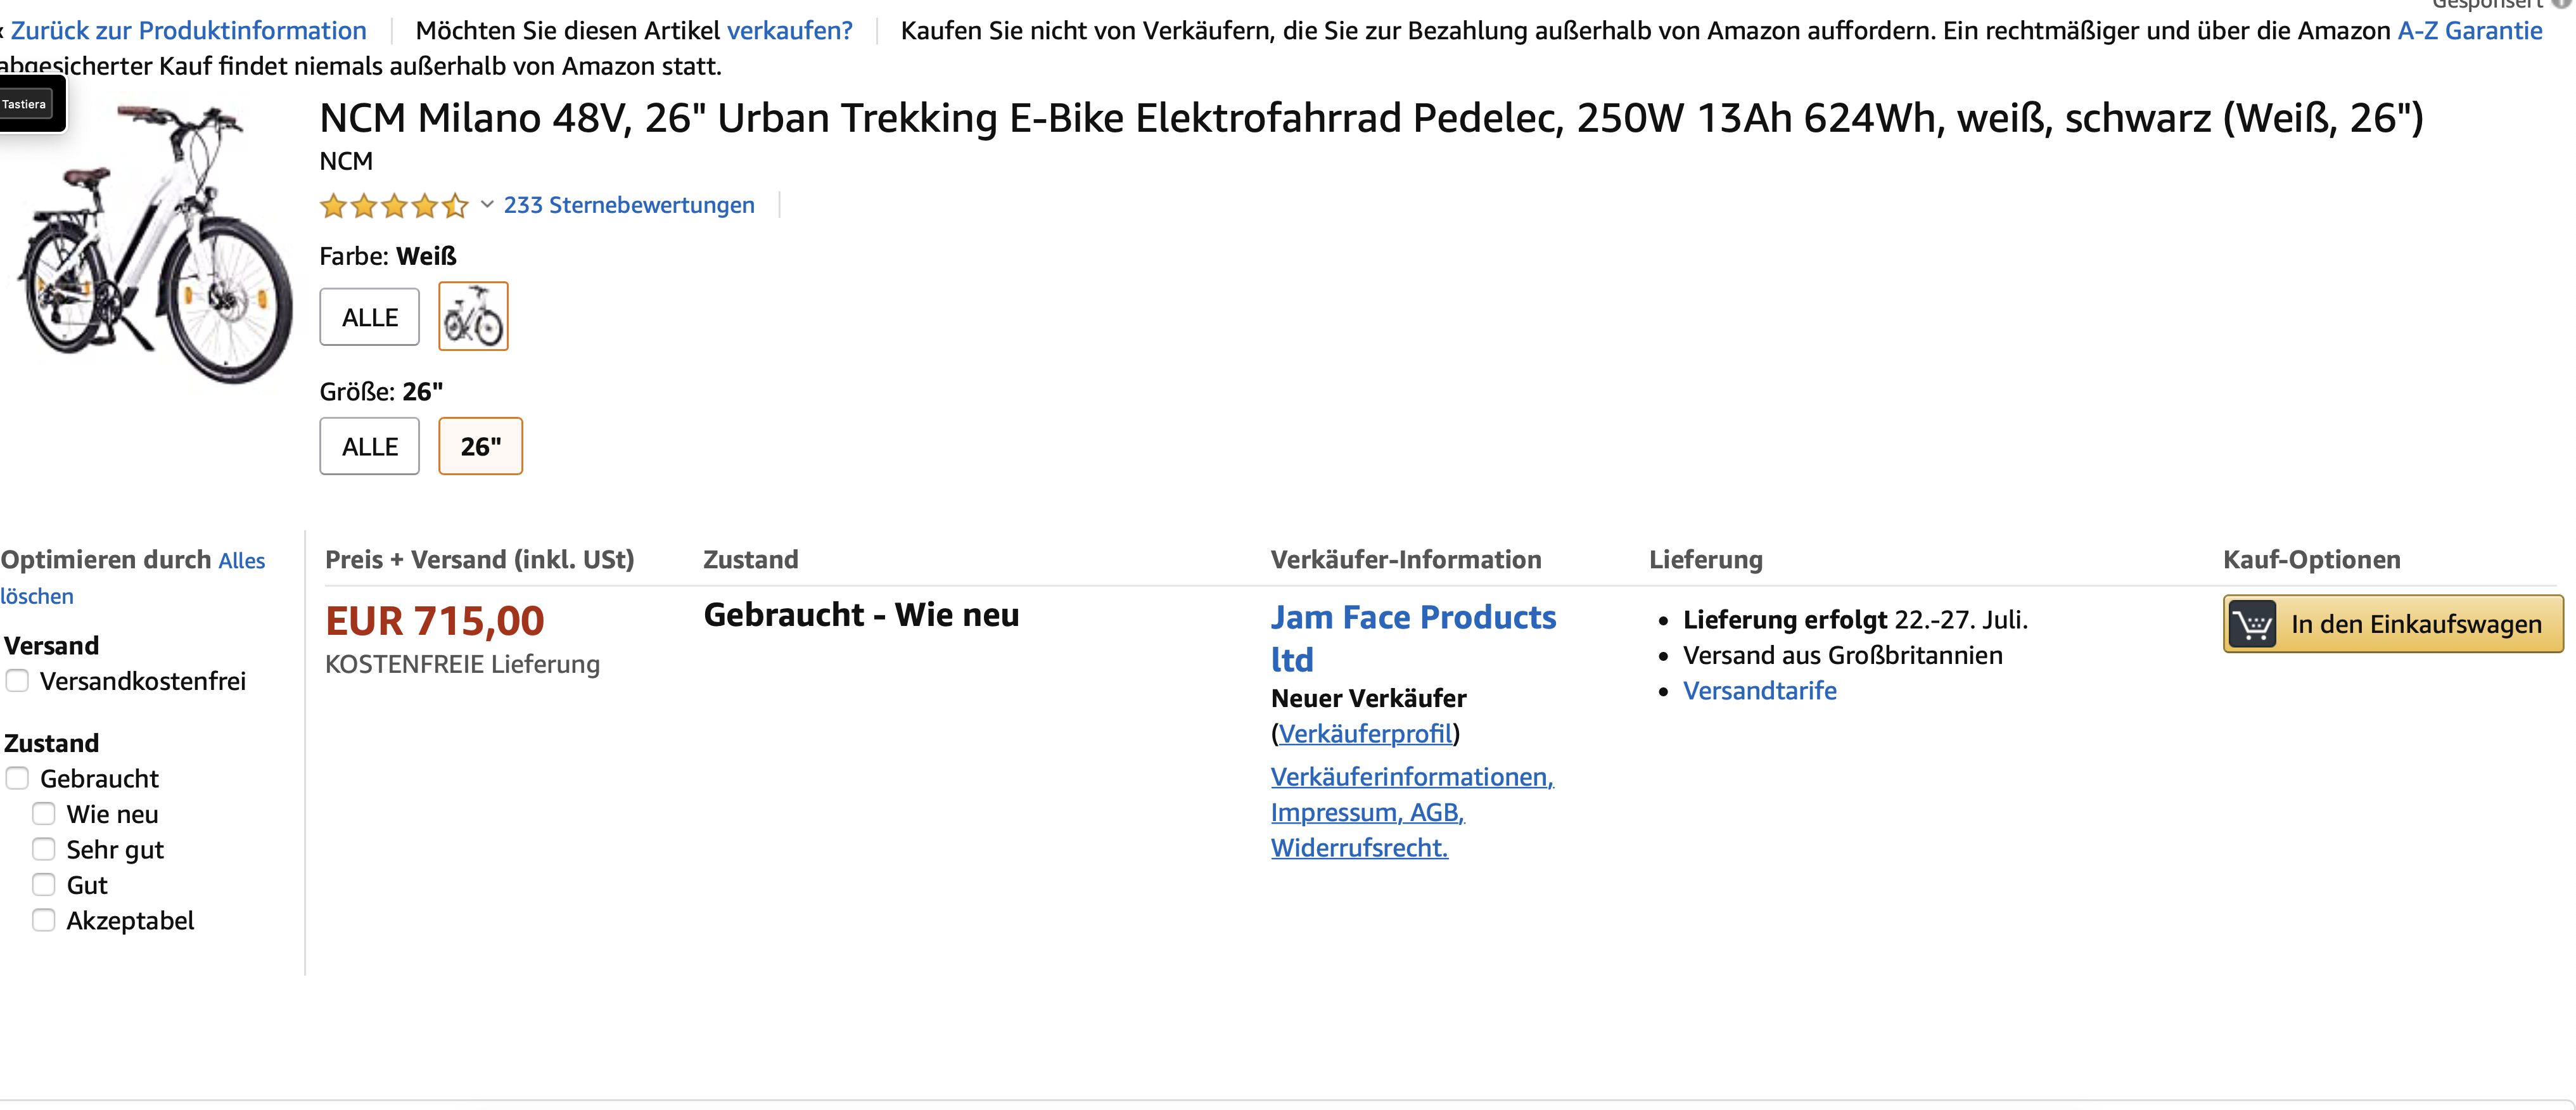
Task: Select the white bike color swatch
Action: 473,316
